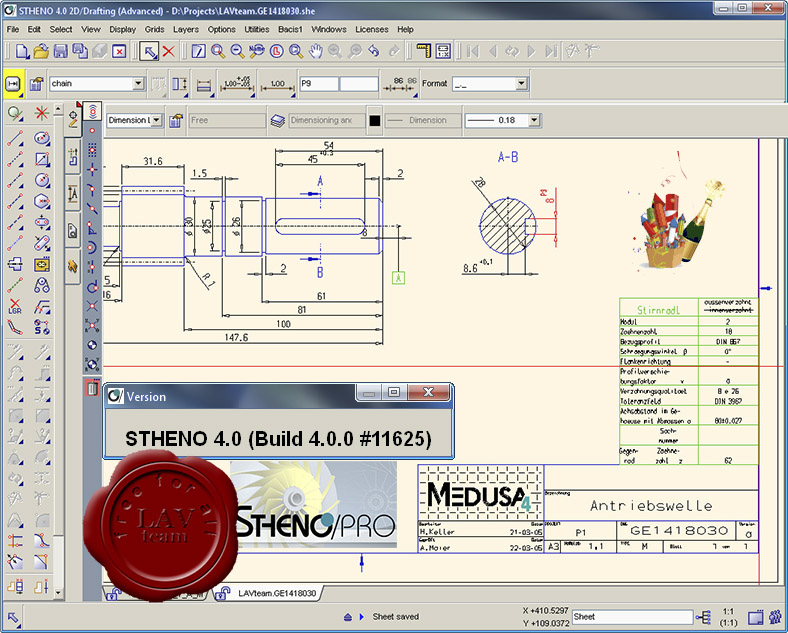This screenshot has height=633, width=788.
Task: Click the empty field next to P9
Action: [359, 84]
